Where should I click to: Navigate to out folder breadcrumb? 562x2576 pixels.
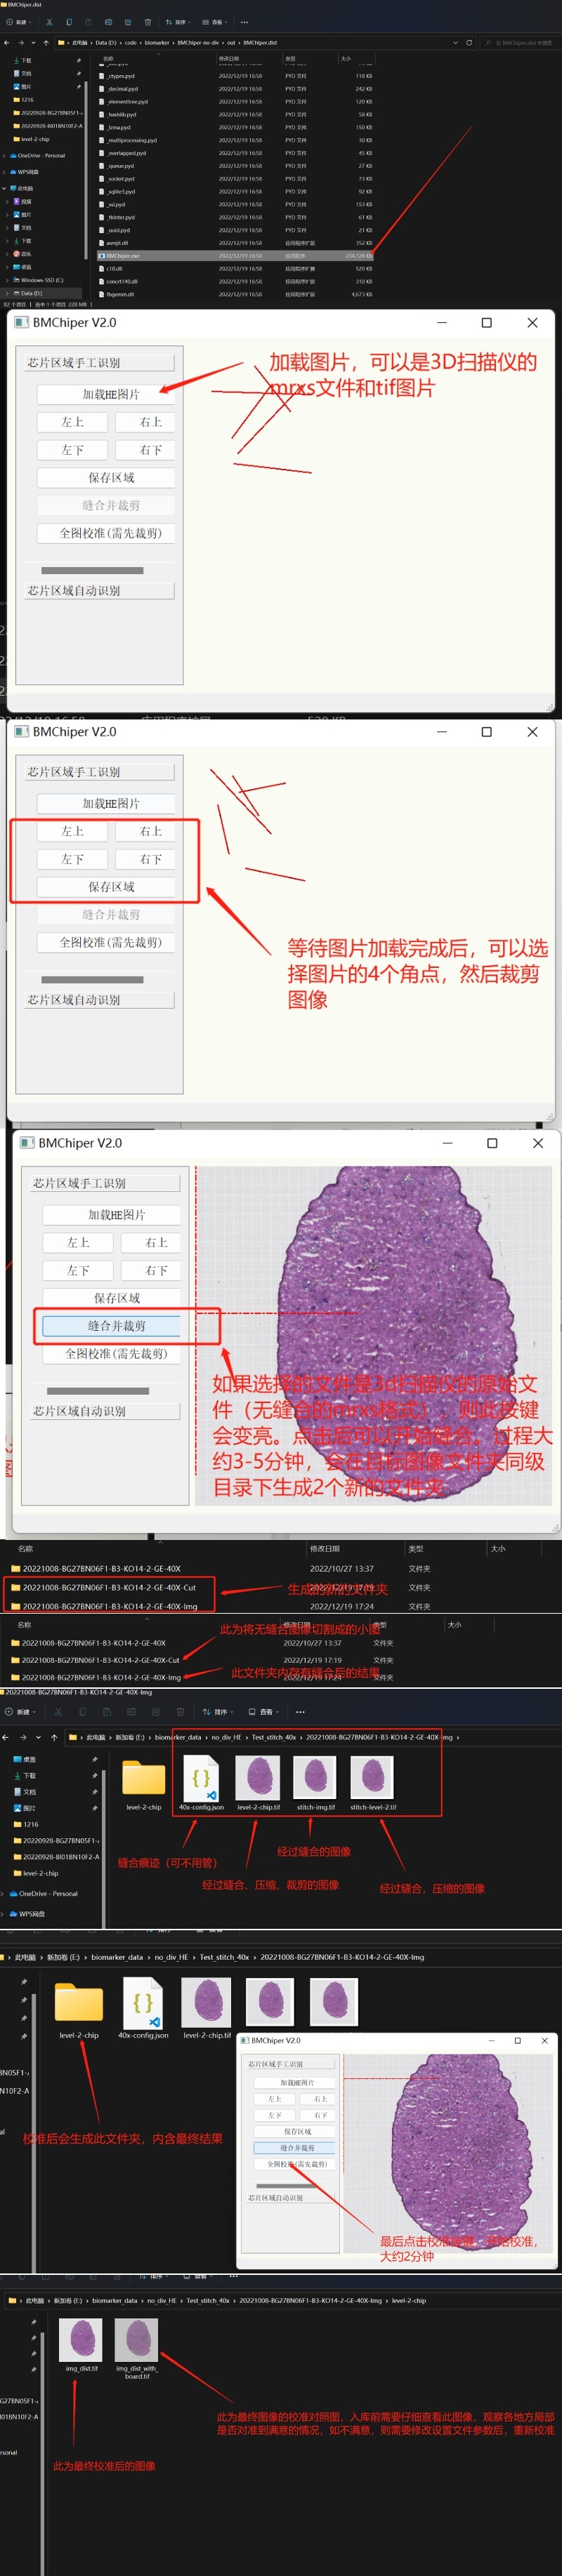pyautogui.click(x=231, y=43)
